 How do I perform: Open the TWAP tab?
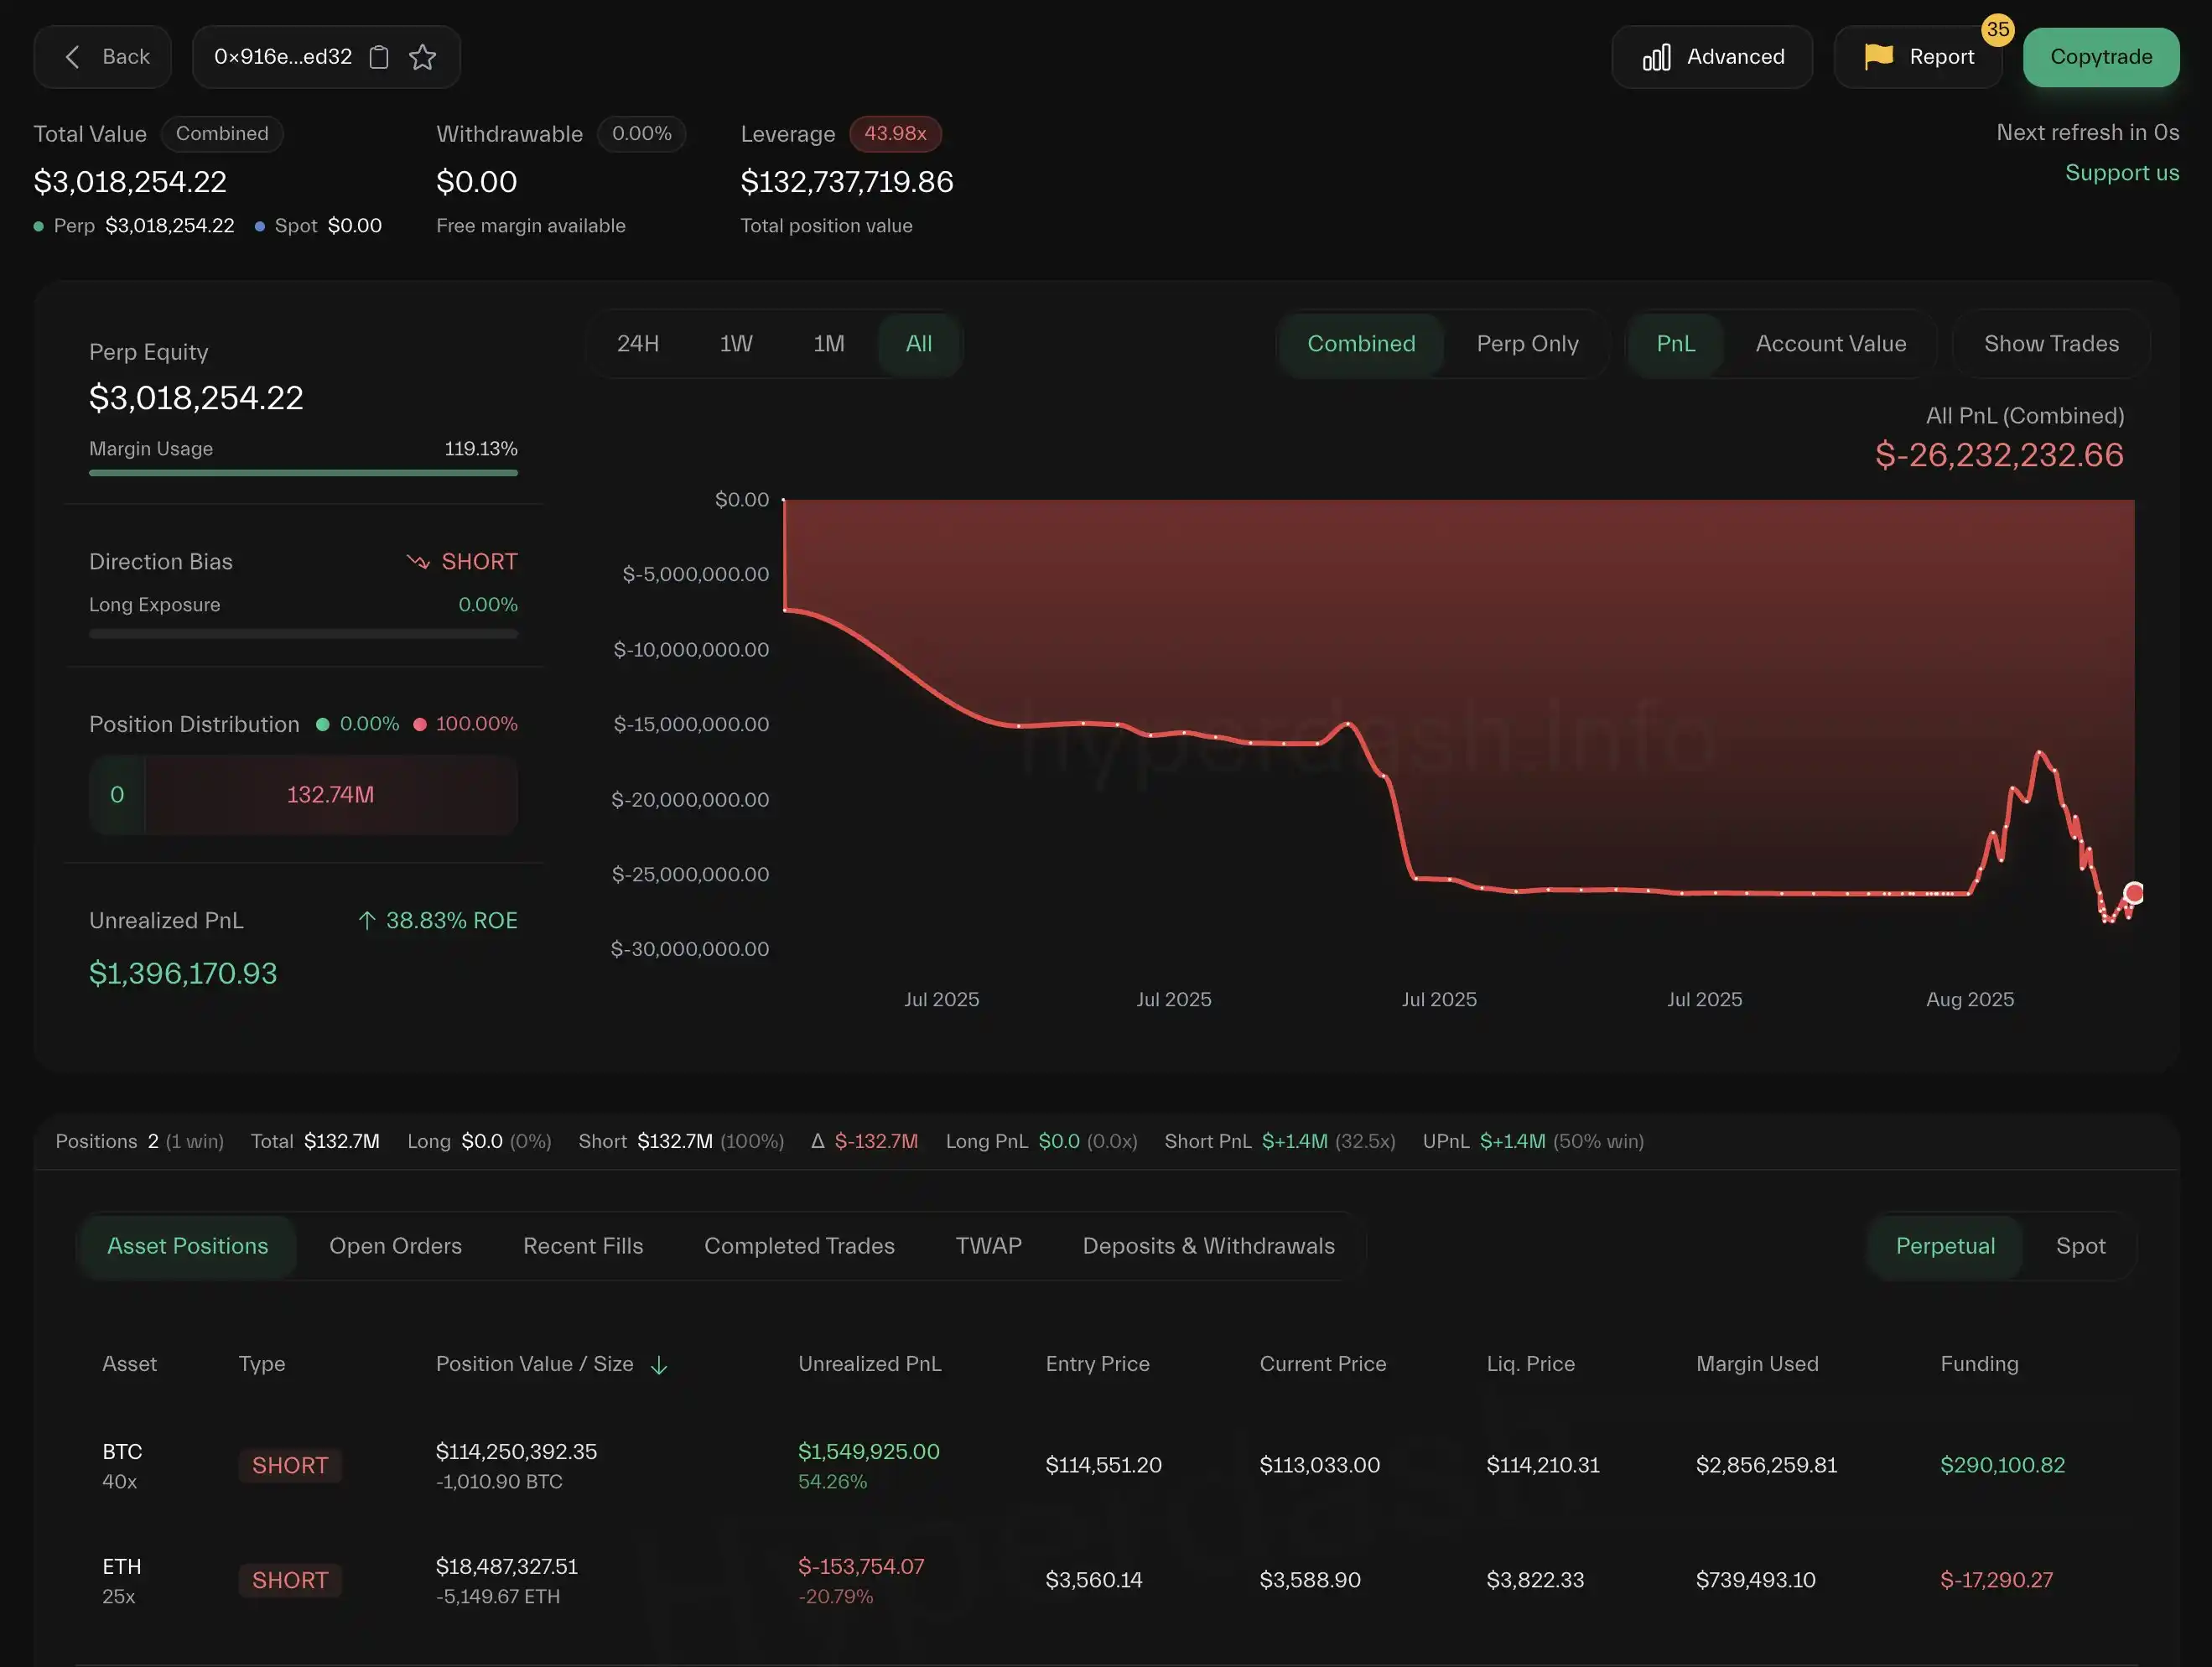[988, 1246]
